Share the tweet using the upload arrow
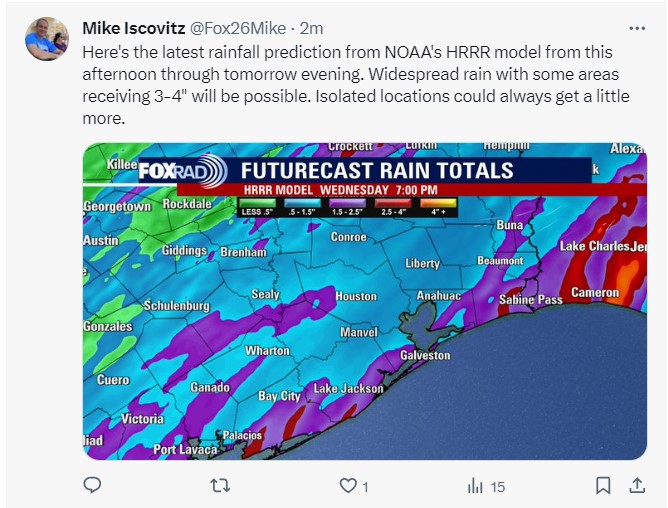 pos(636,486)
